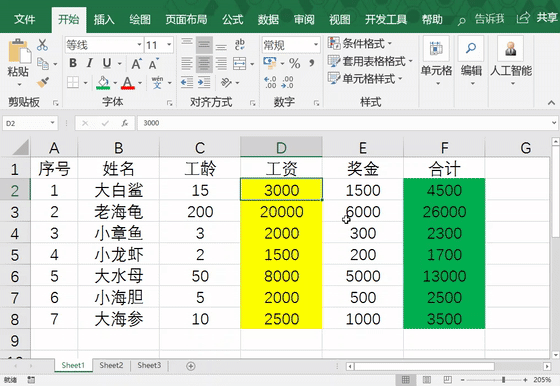
Task: Click the Share (共享) button
Action: click(x=537, y=17)
